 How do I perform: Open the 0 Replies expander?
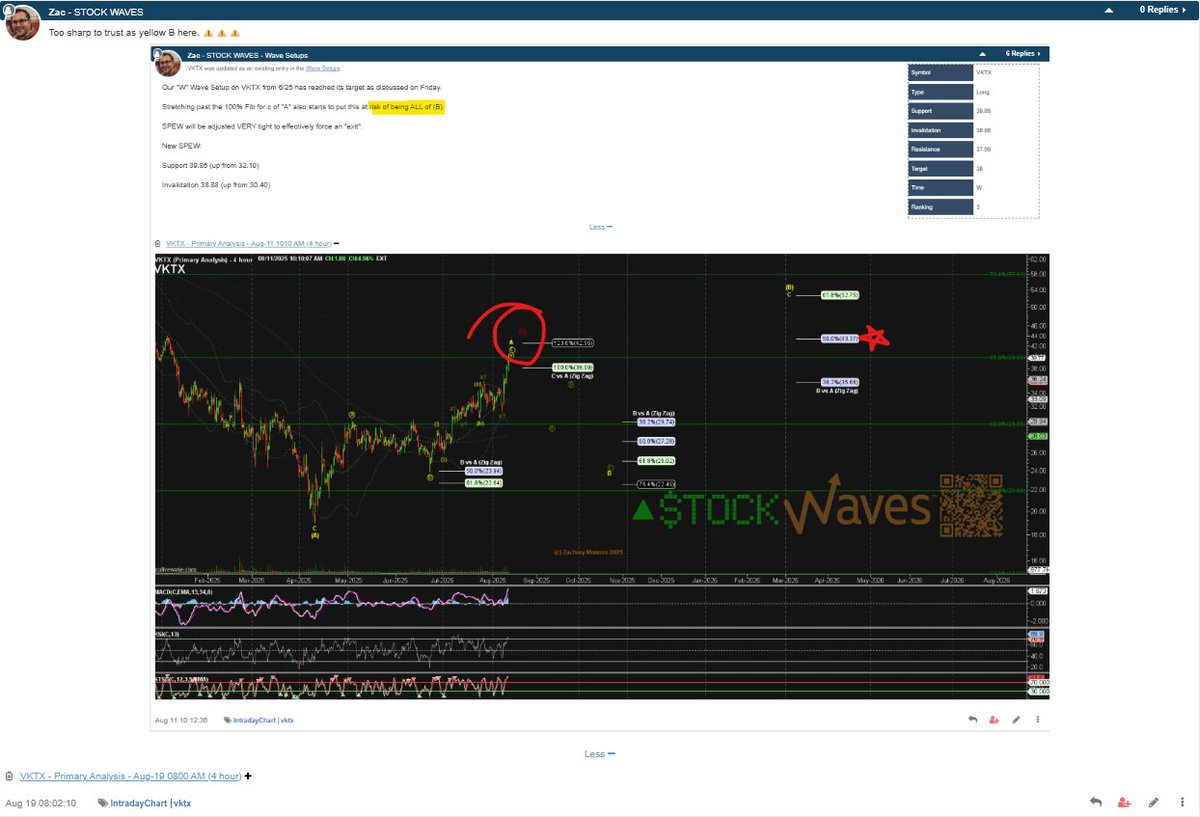click(x=1161, y=10)
